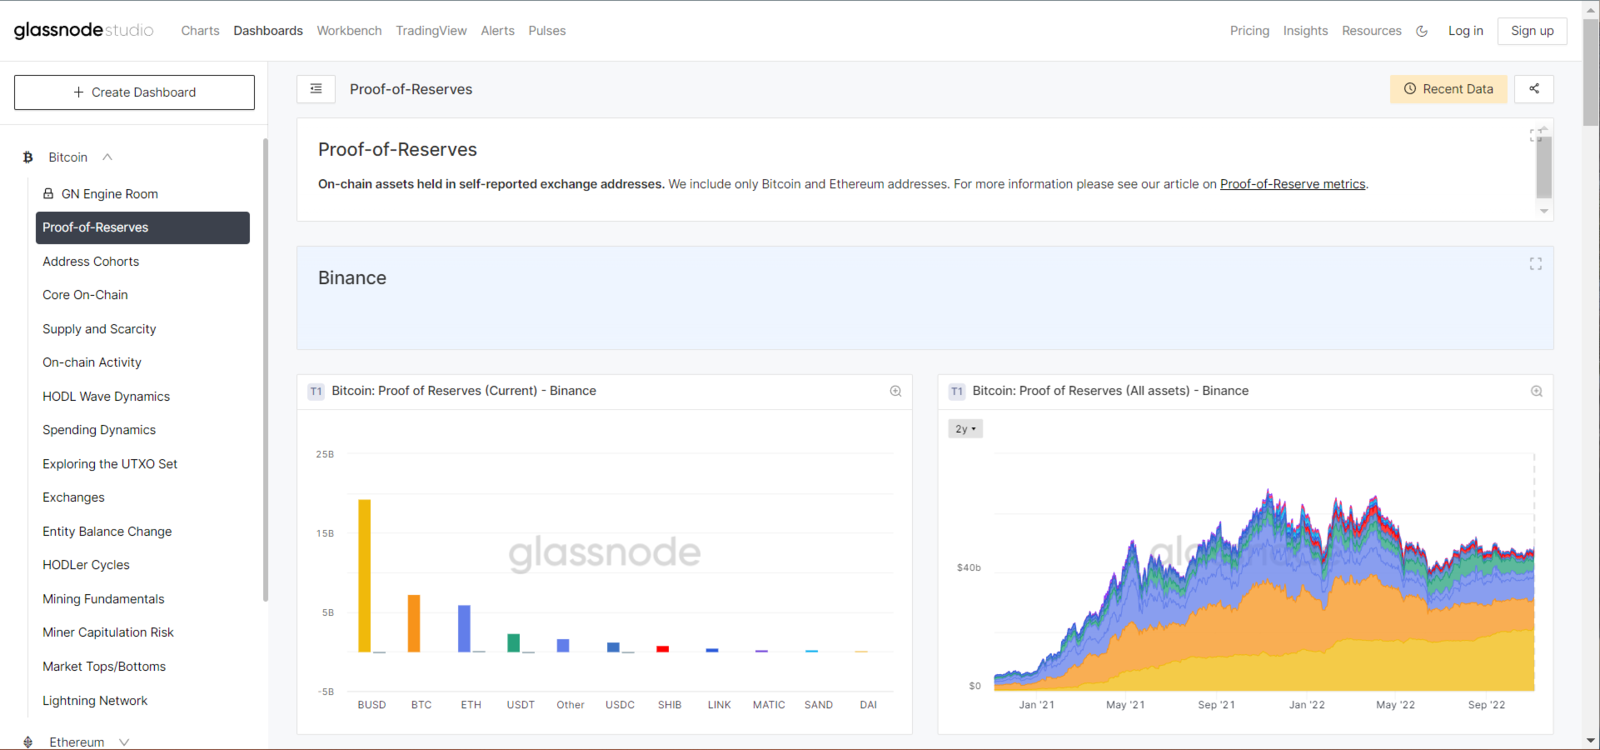This screenshot has width=1600, height=750.
Task: Toggle dark mode moon icon
Action: (x=1422, y=31)
